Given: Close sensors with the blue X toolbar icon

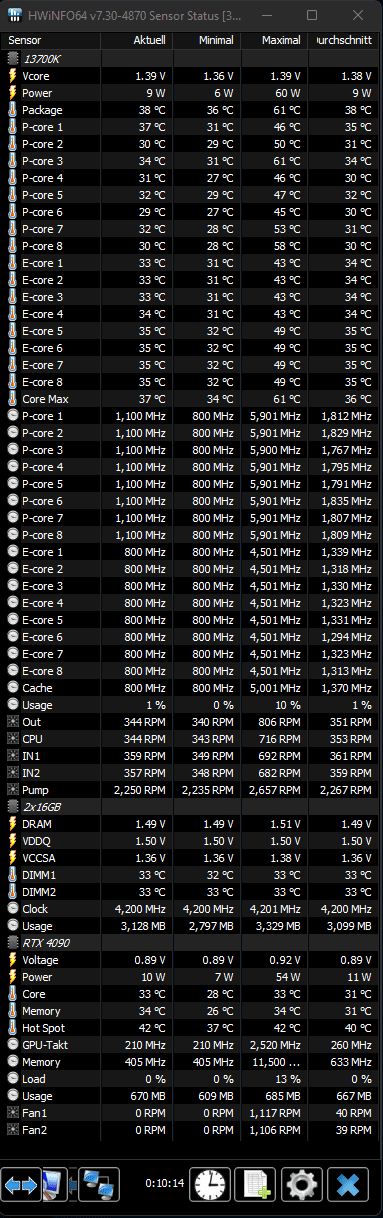Looking at the screenshot, I should pos(348,1185).
